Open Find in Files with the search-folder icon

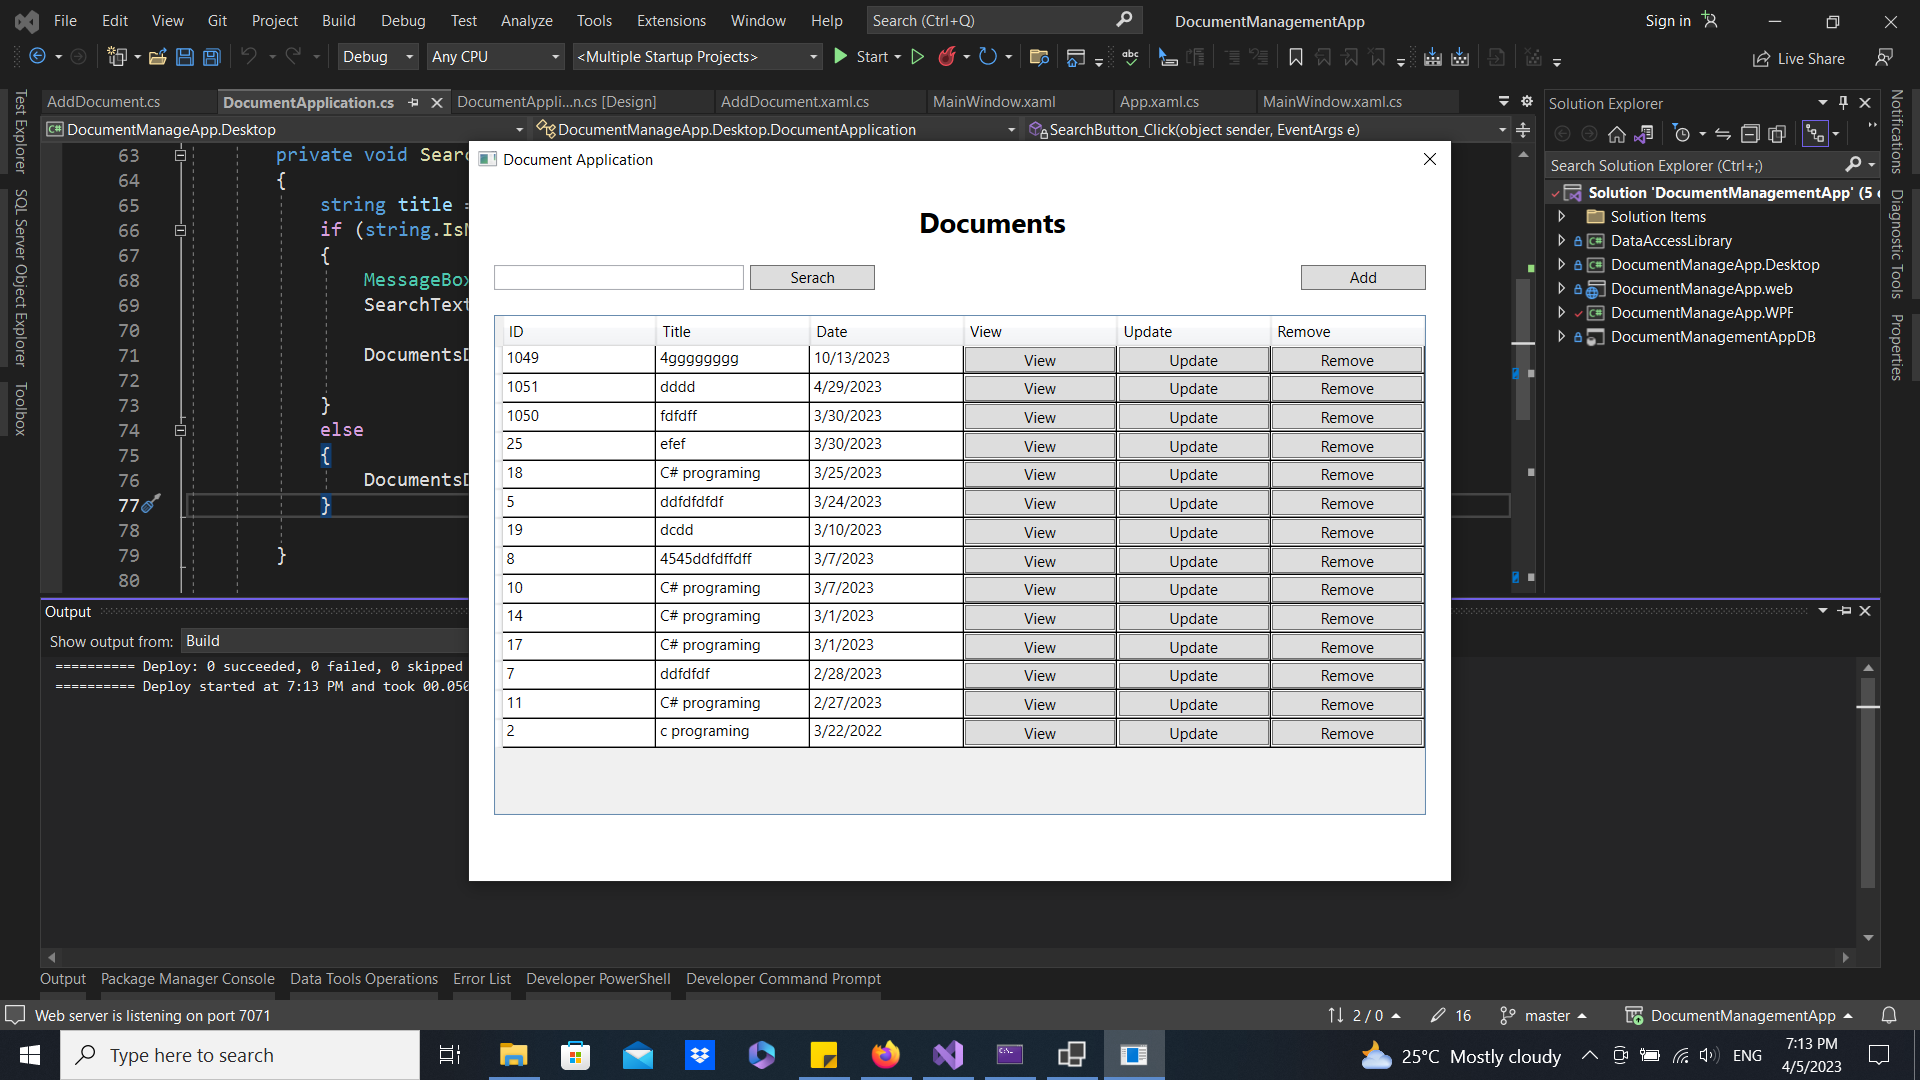[1039, 57]
